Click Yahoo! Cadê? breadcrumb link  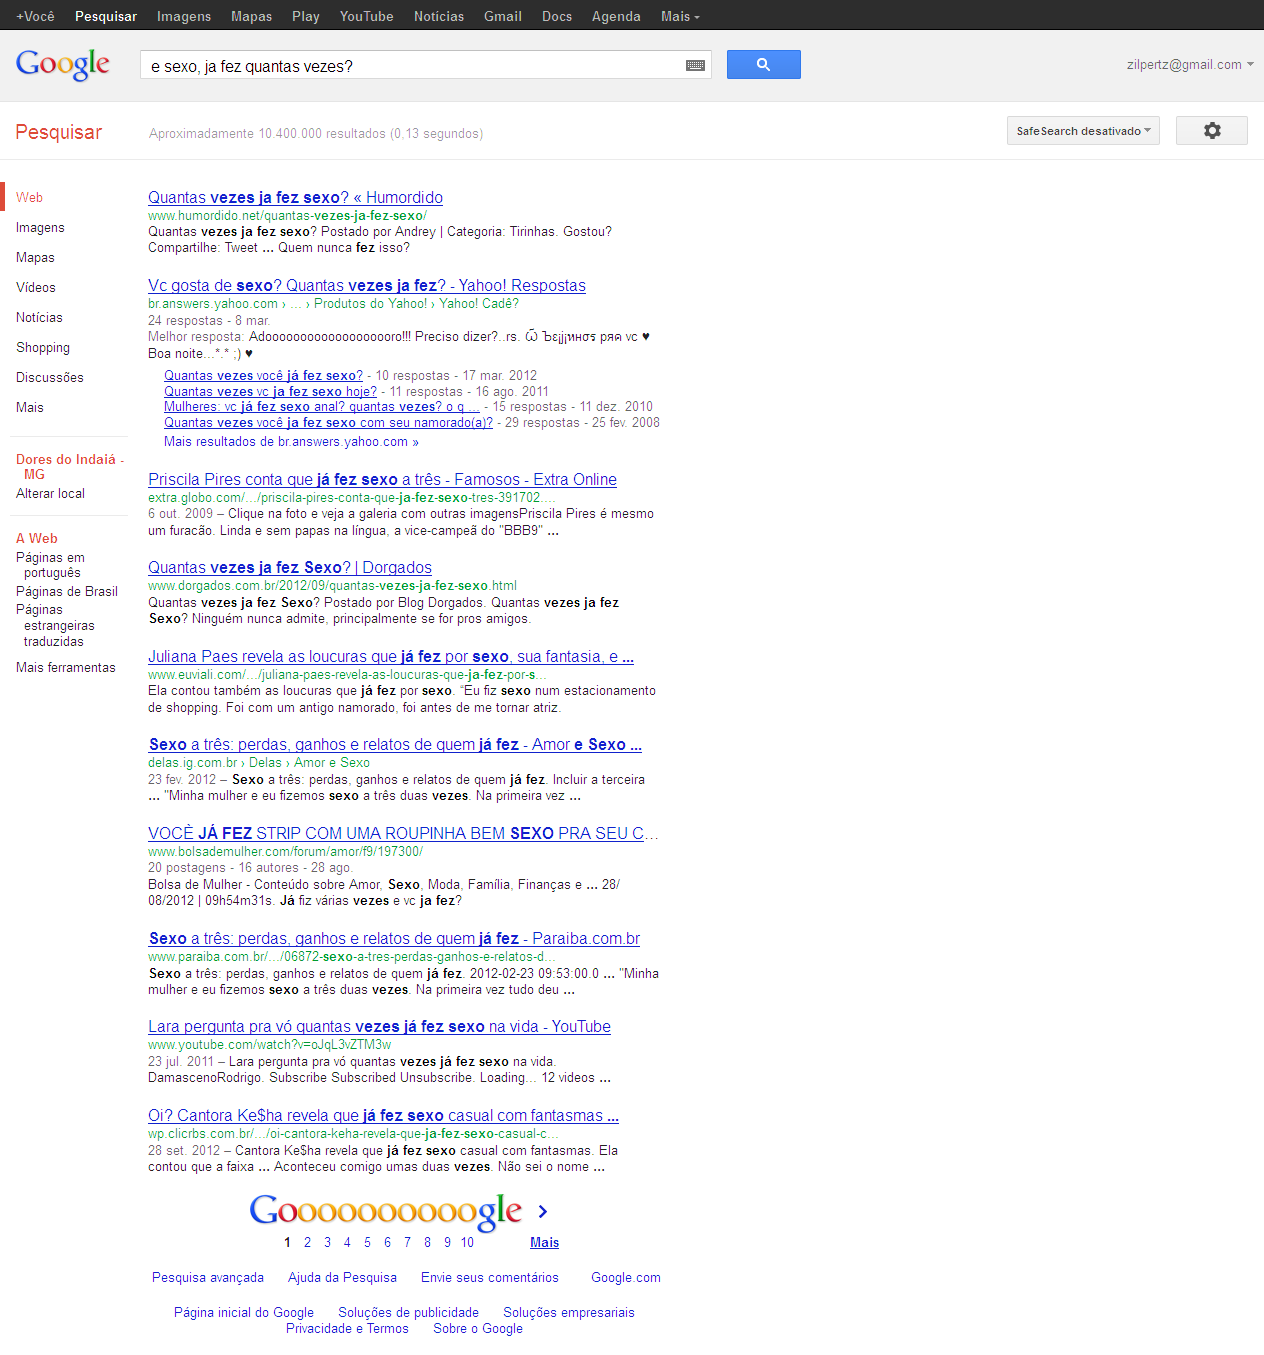point(479,303)
